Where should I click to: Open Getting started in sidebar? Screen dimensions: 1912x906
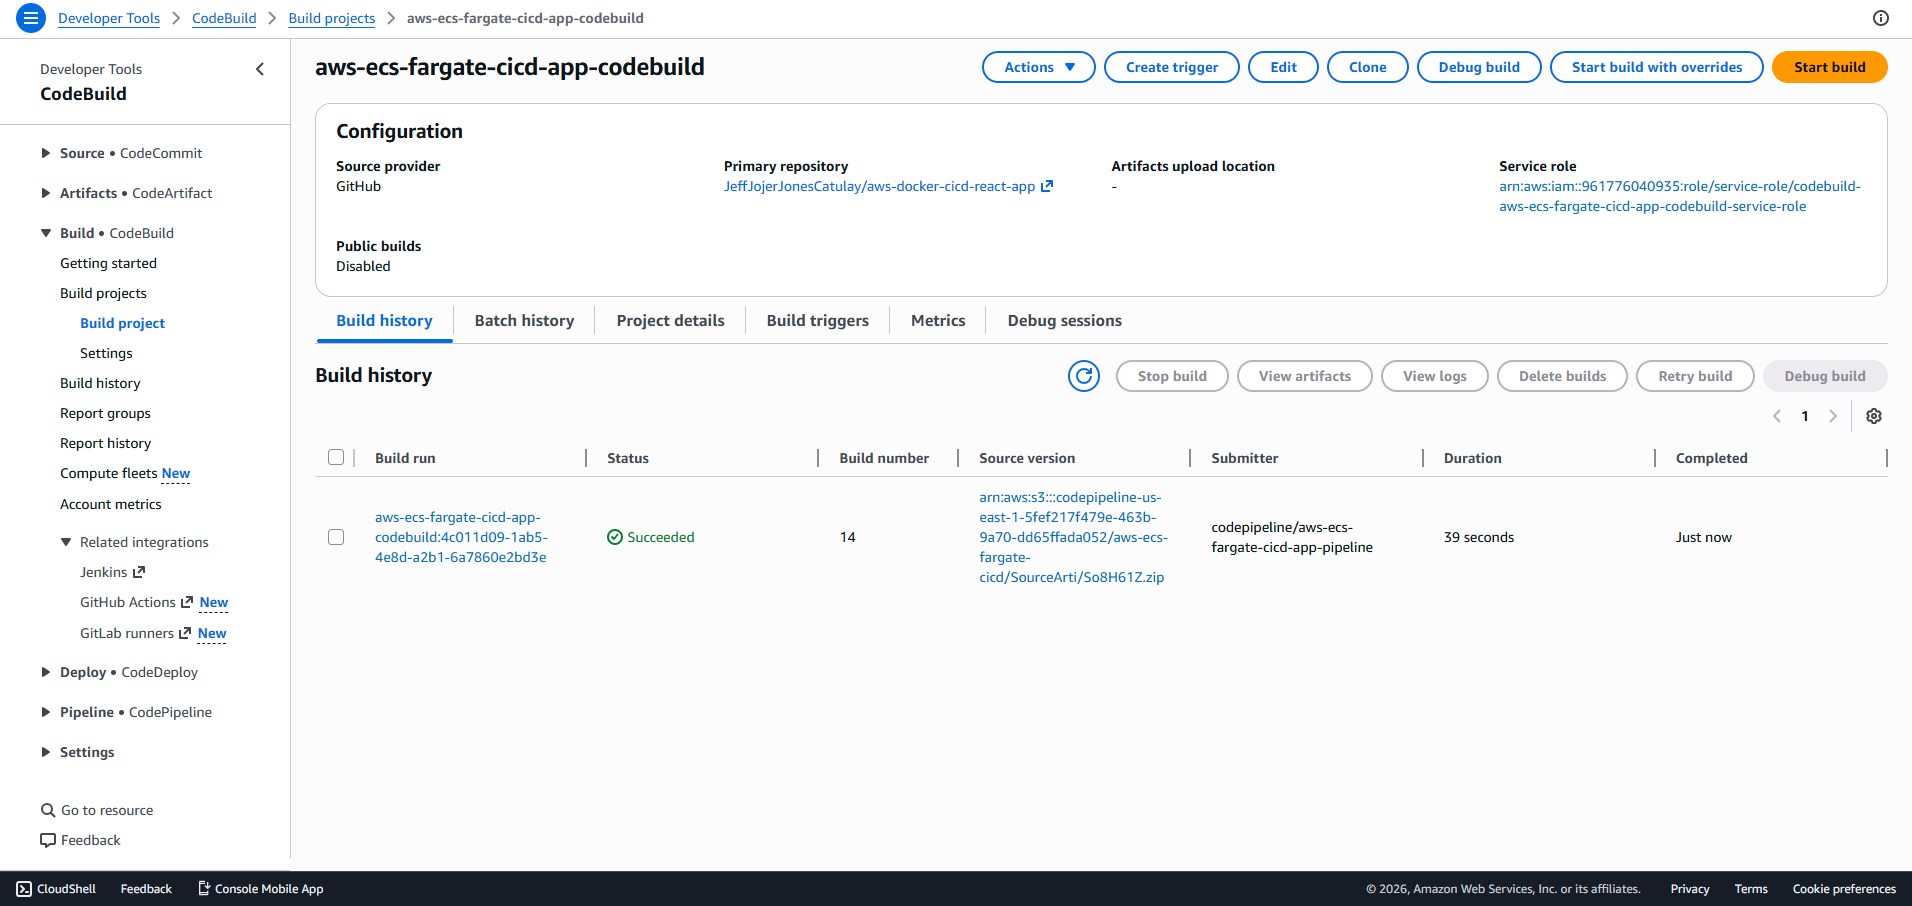coord(108,263)
